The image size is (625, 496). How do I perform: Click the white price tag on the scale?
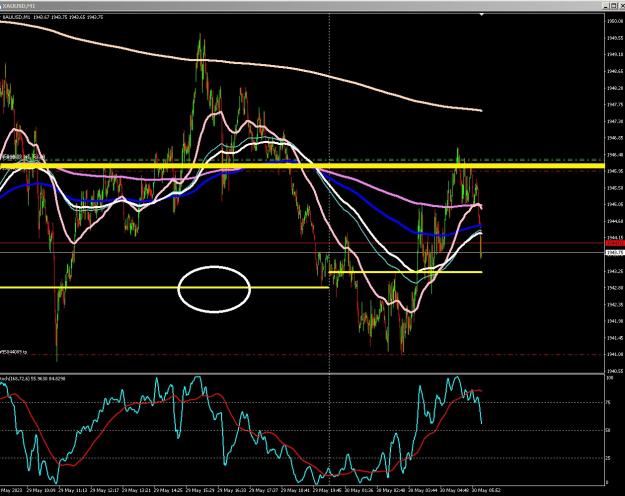pos(614,252)
